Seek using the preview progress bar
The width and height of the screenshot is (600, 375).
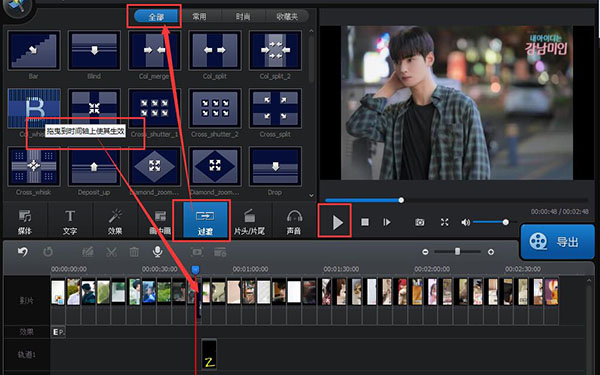coord(456,200)
